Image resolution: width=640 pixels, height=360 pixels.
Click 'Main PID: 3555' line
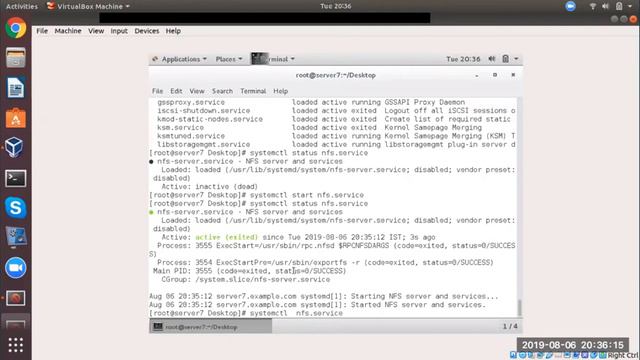click(x=249, y=271)
